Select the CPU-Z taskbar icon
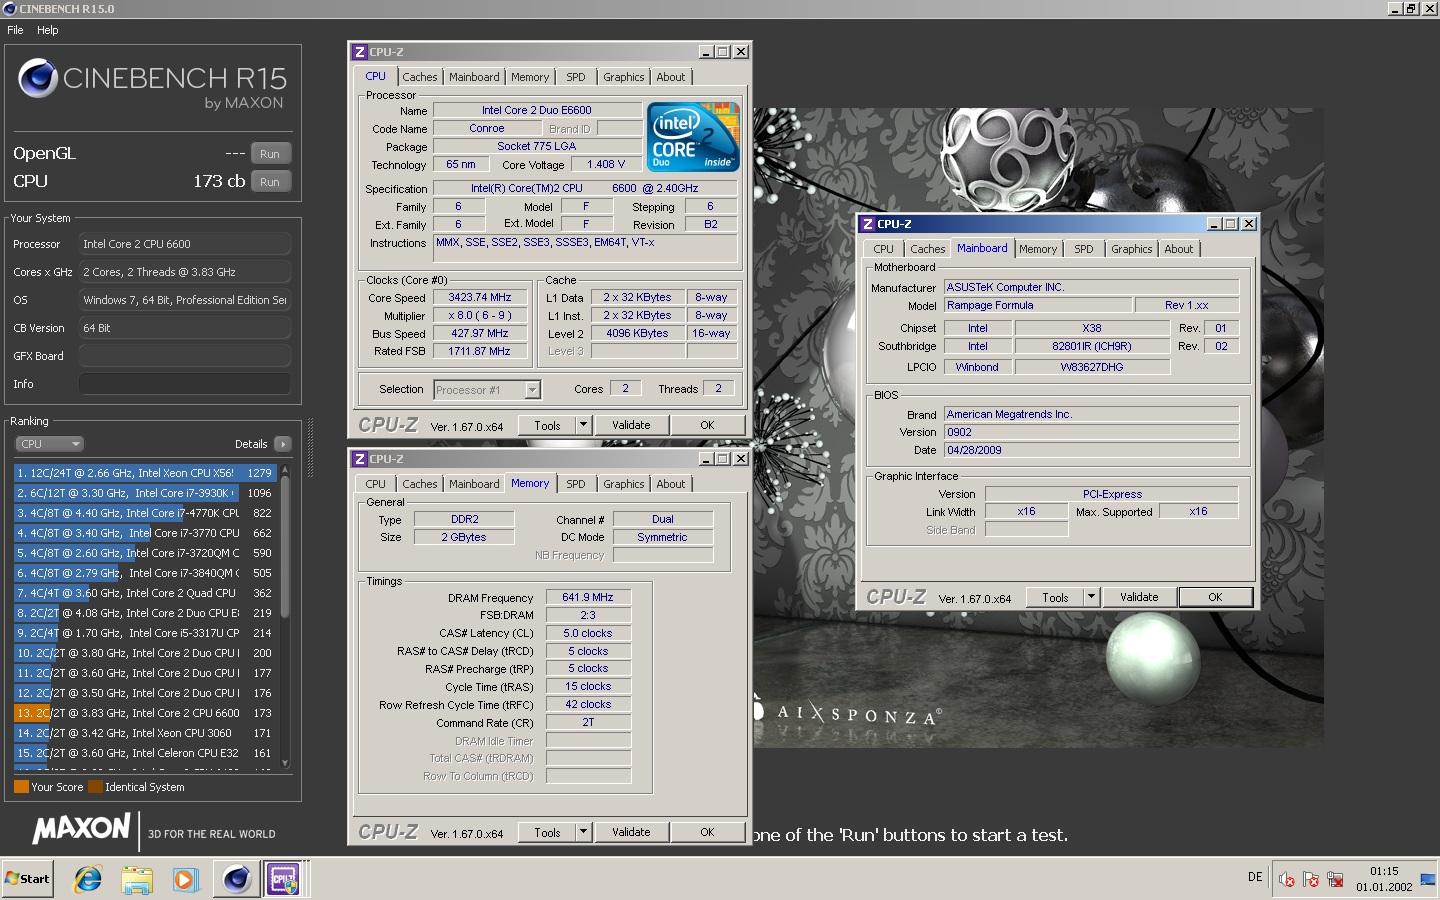 click(x=284, y=879)
